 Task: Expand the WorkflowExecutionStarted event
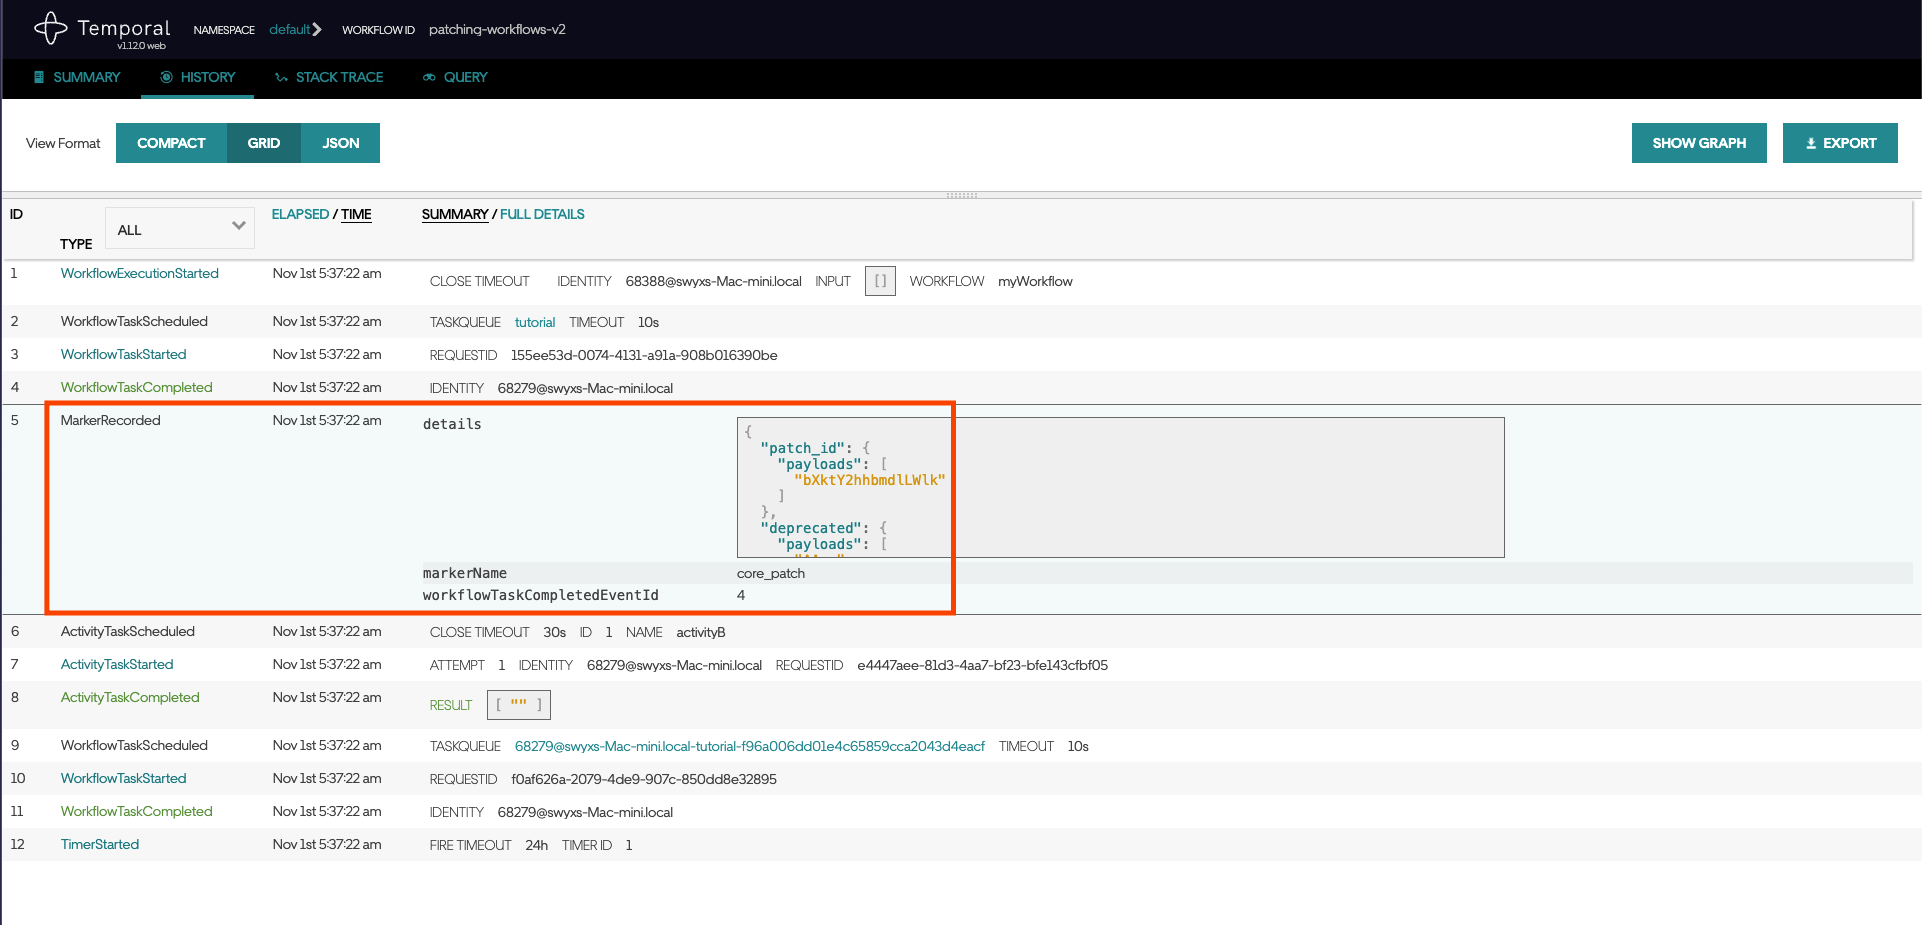click(x=140, y=273)
